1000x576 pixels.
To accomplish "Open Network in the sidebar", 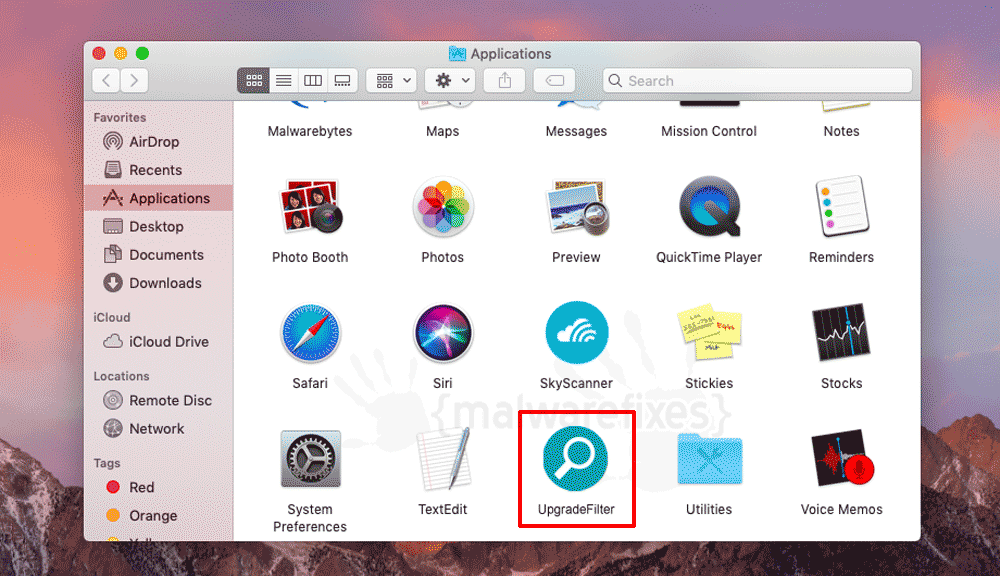I will tap(159, 429).
